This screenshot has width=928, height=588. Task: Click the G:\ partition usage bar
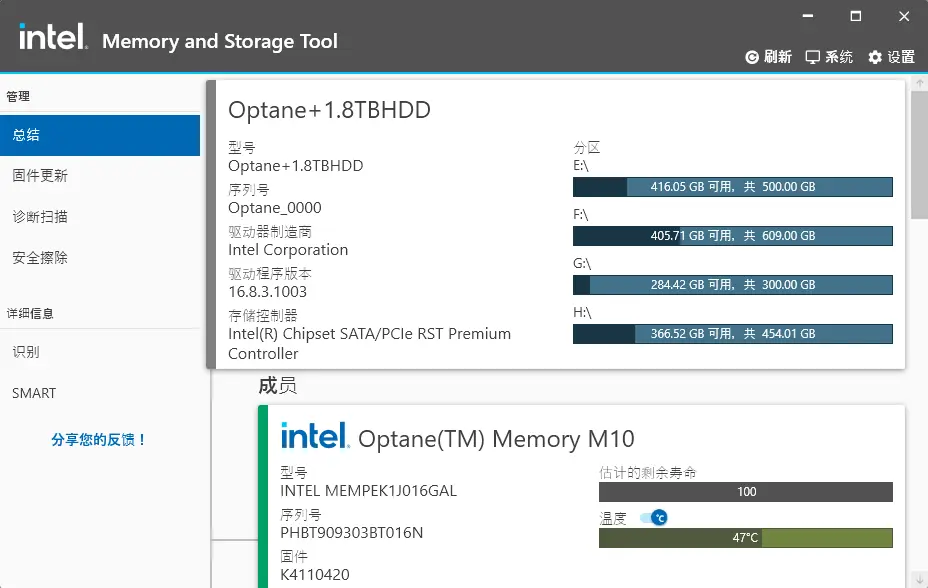point(732,285)
